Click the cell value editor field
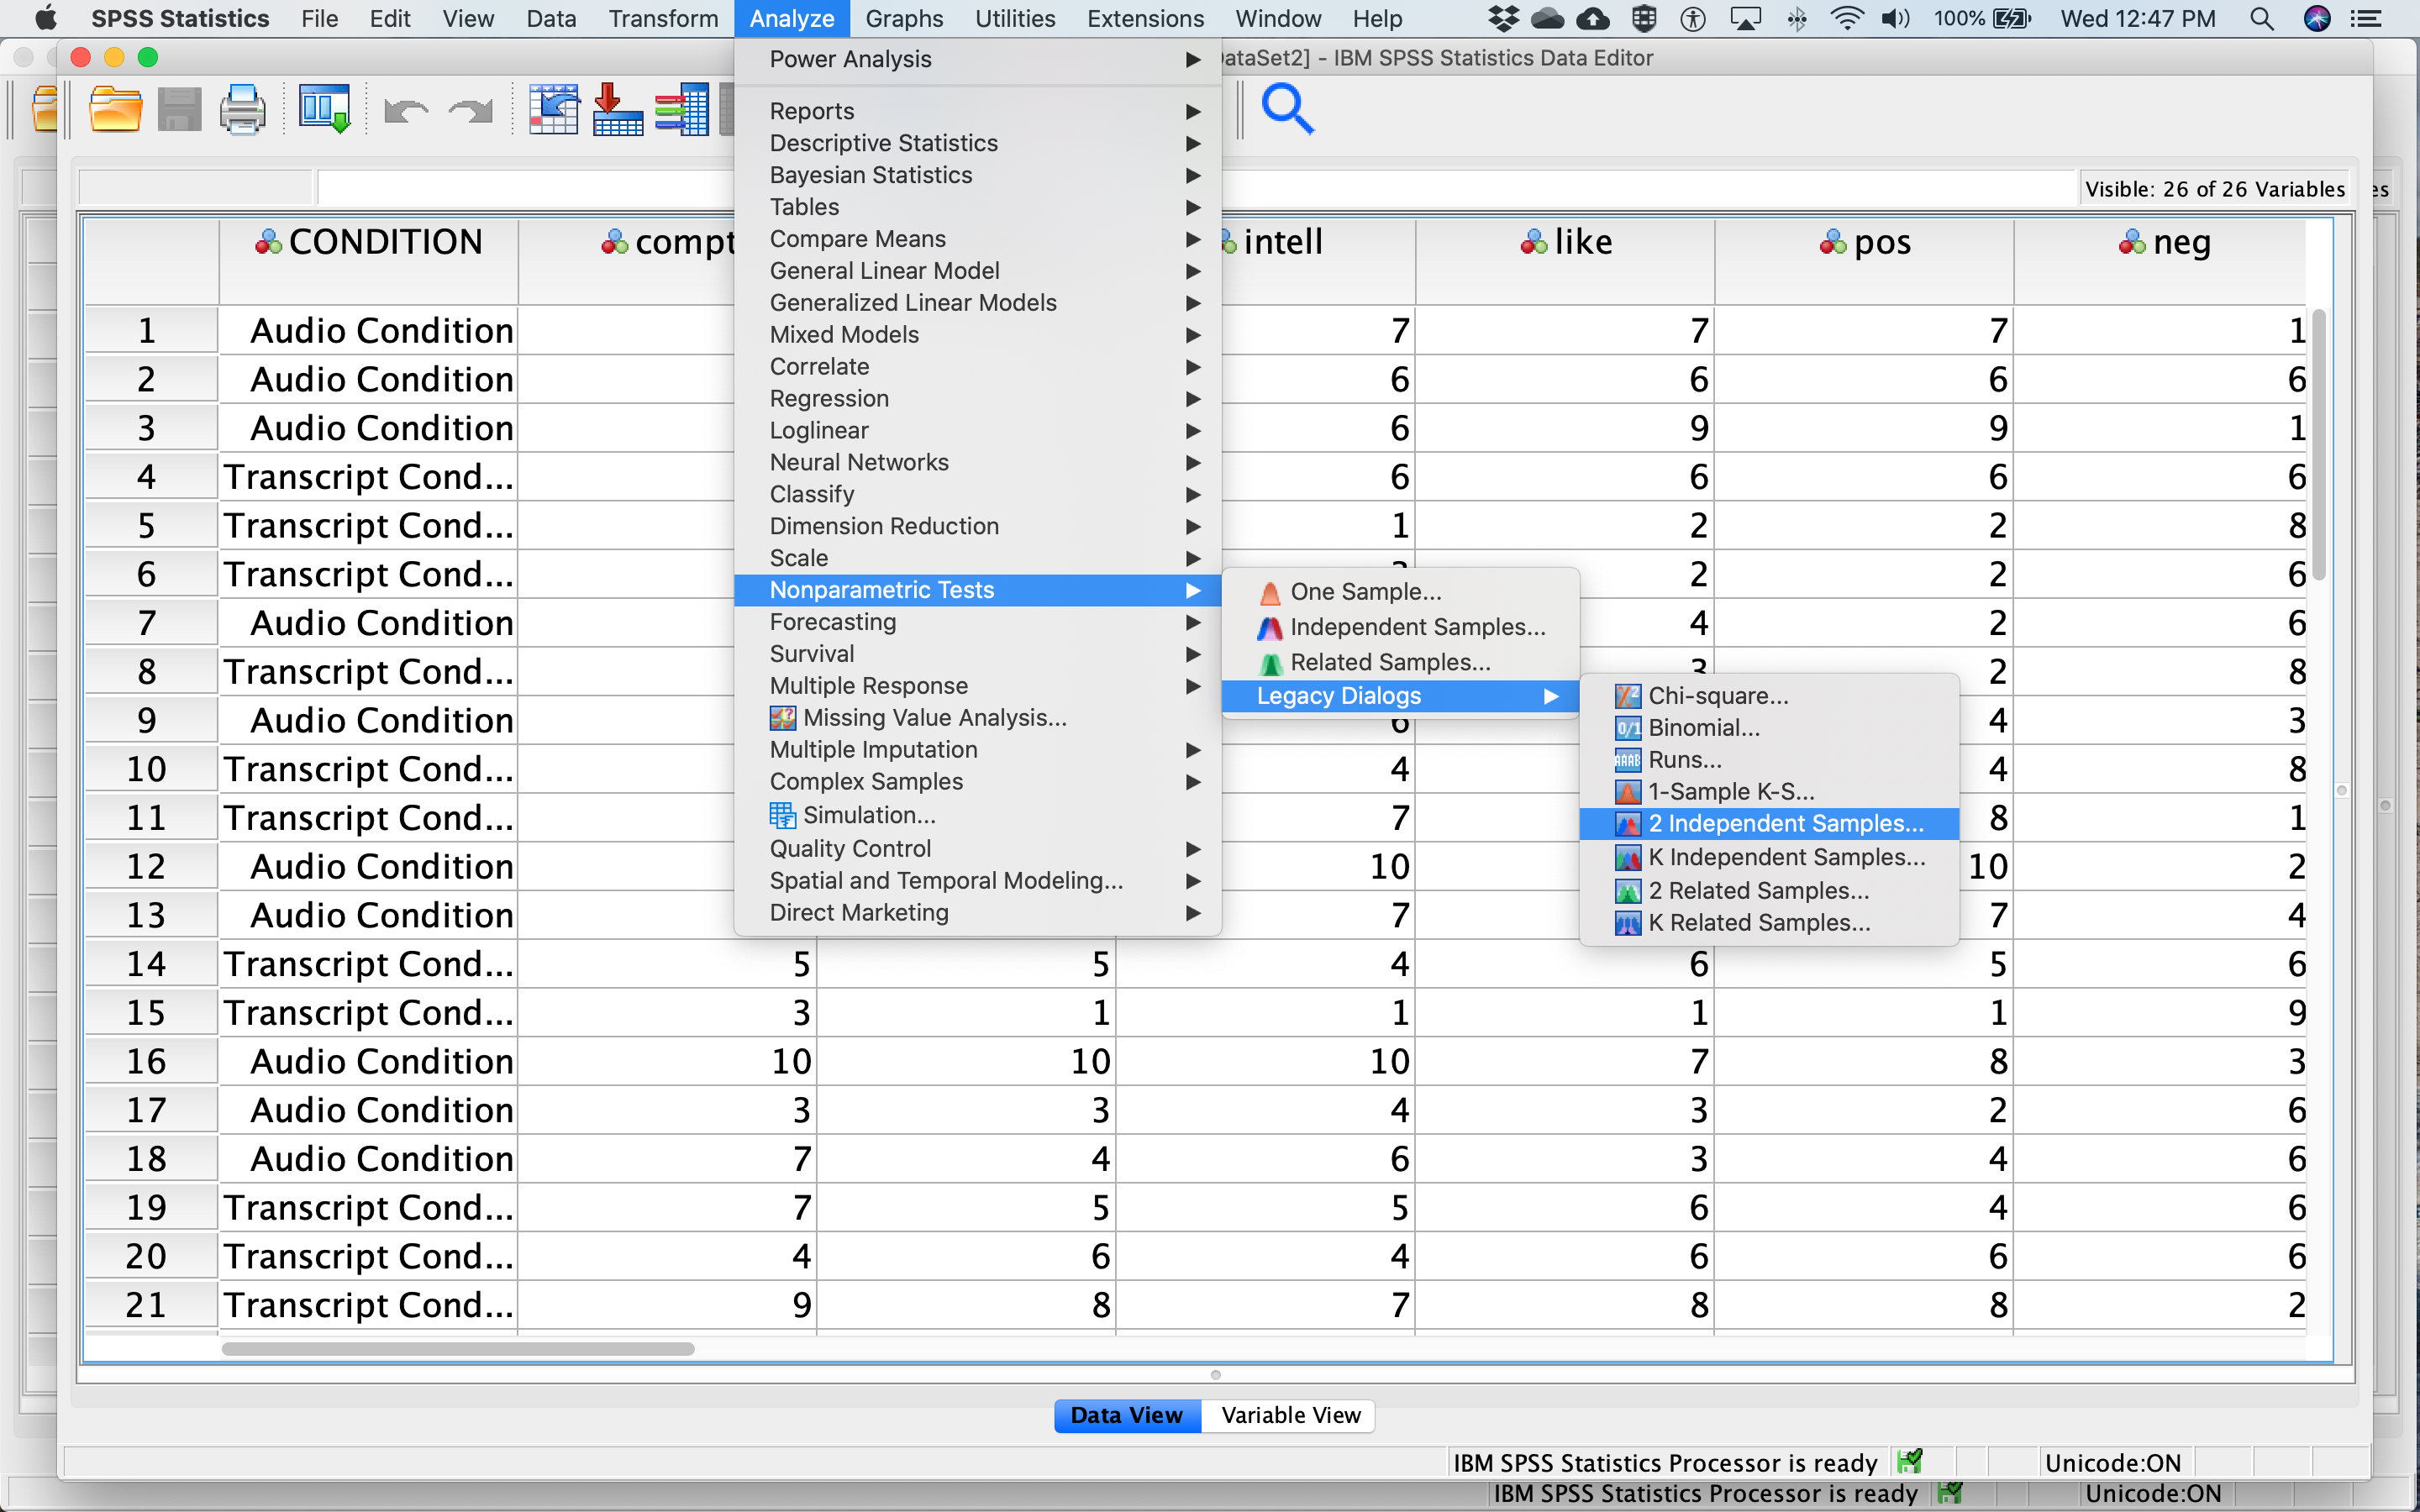This screenshot has width=2420, height=1512. [x=1196, y=188]
